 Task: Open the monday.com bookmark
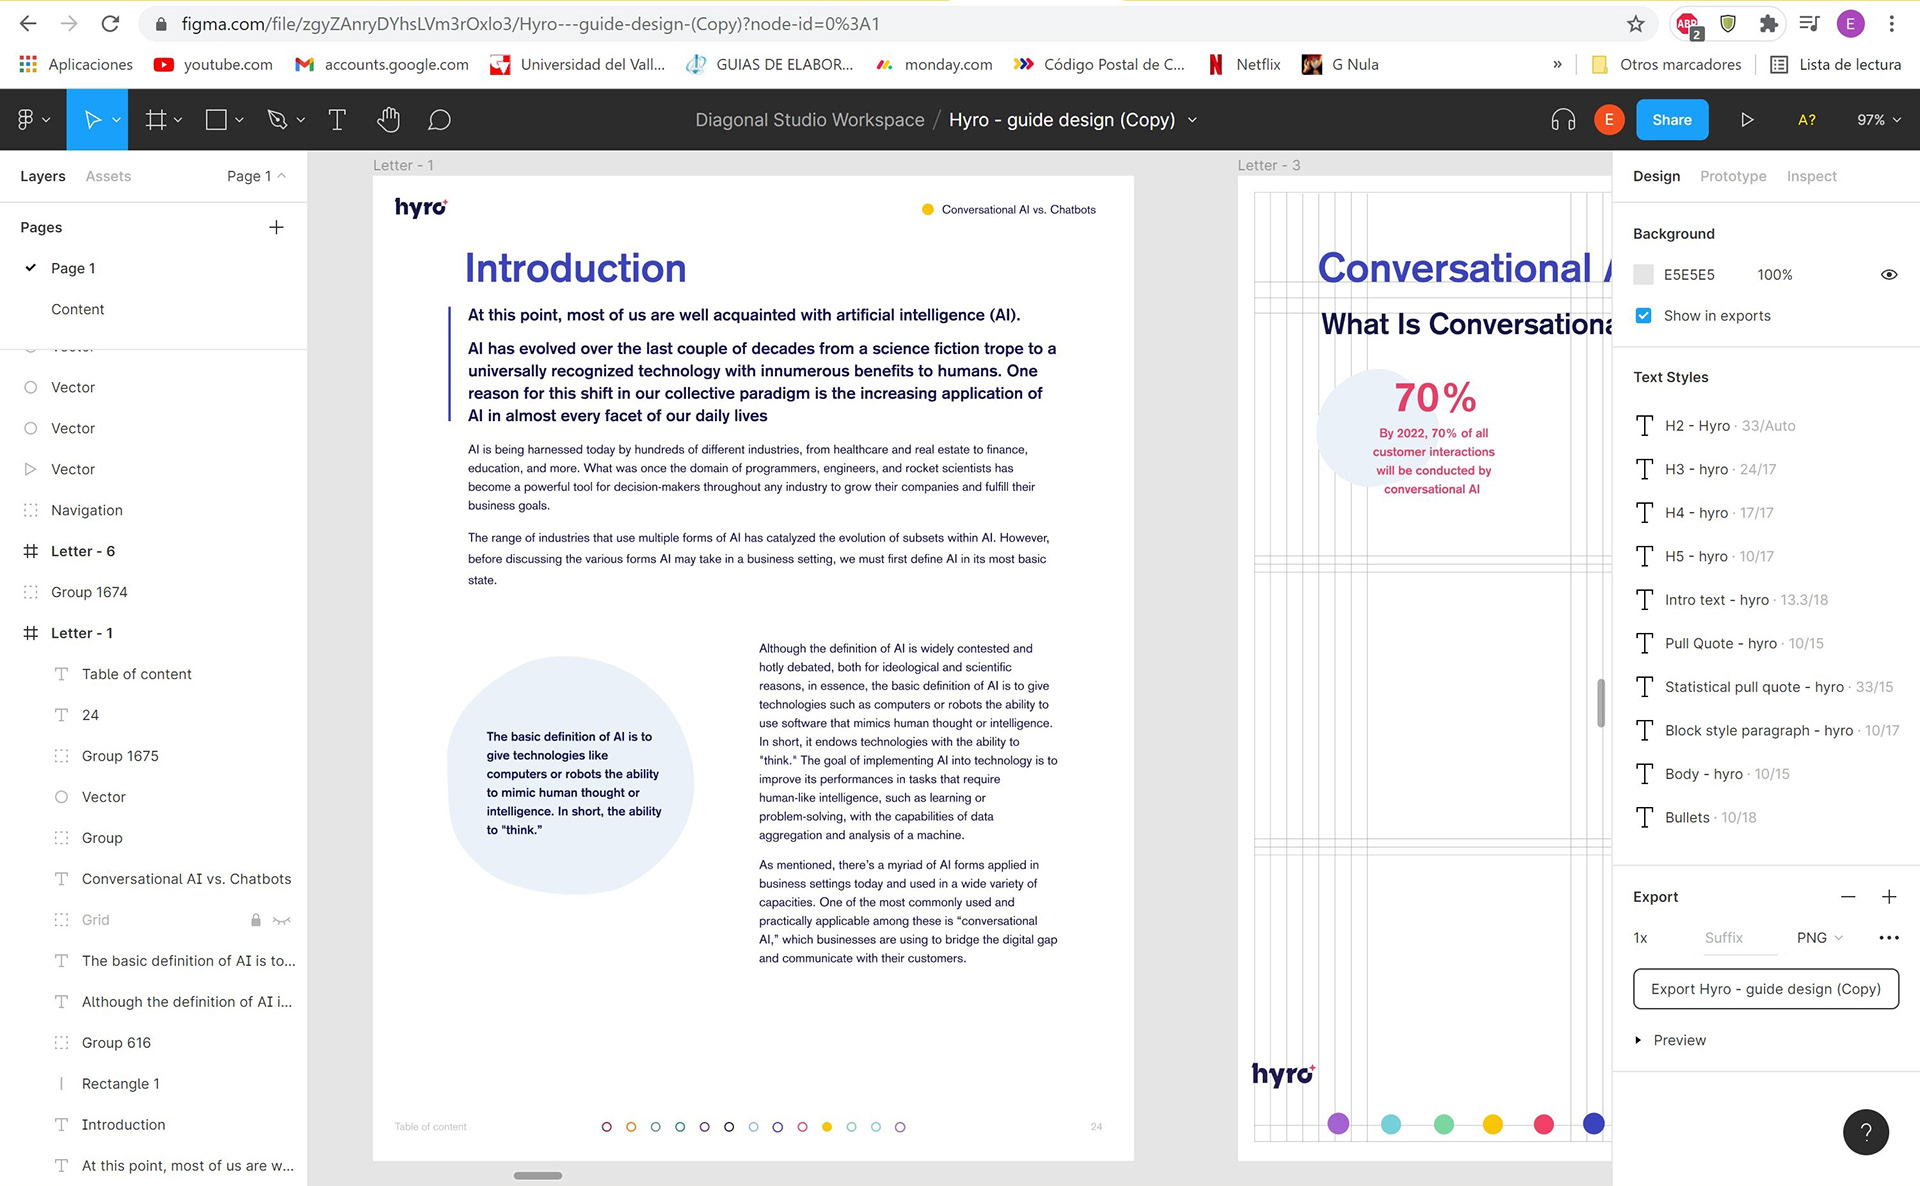click(934, 64)
